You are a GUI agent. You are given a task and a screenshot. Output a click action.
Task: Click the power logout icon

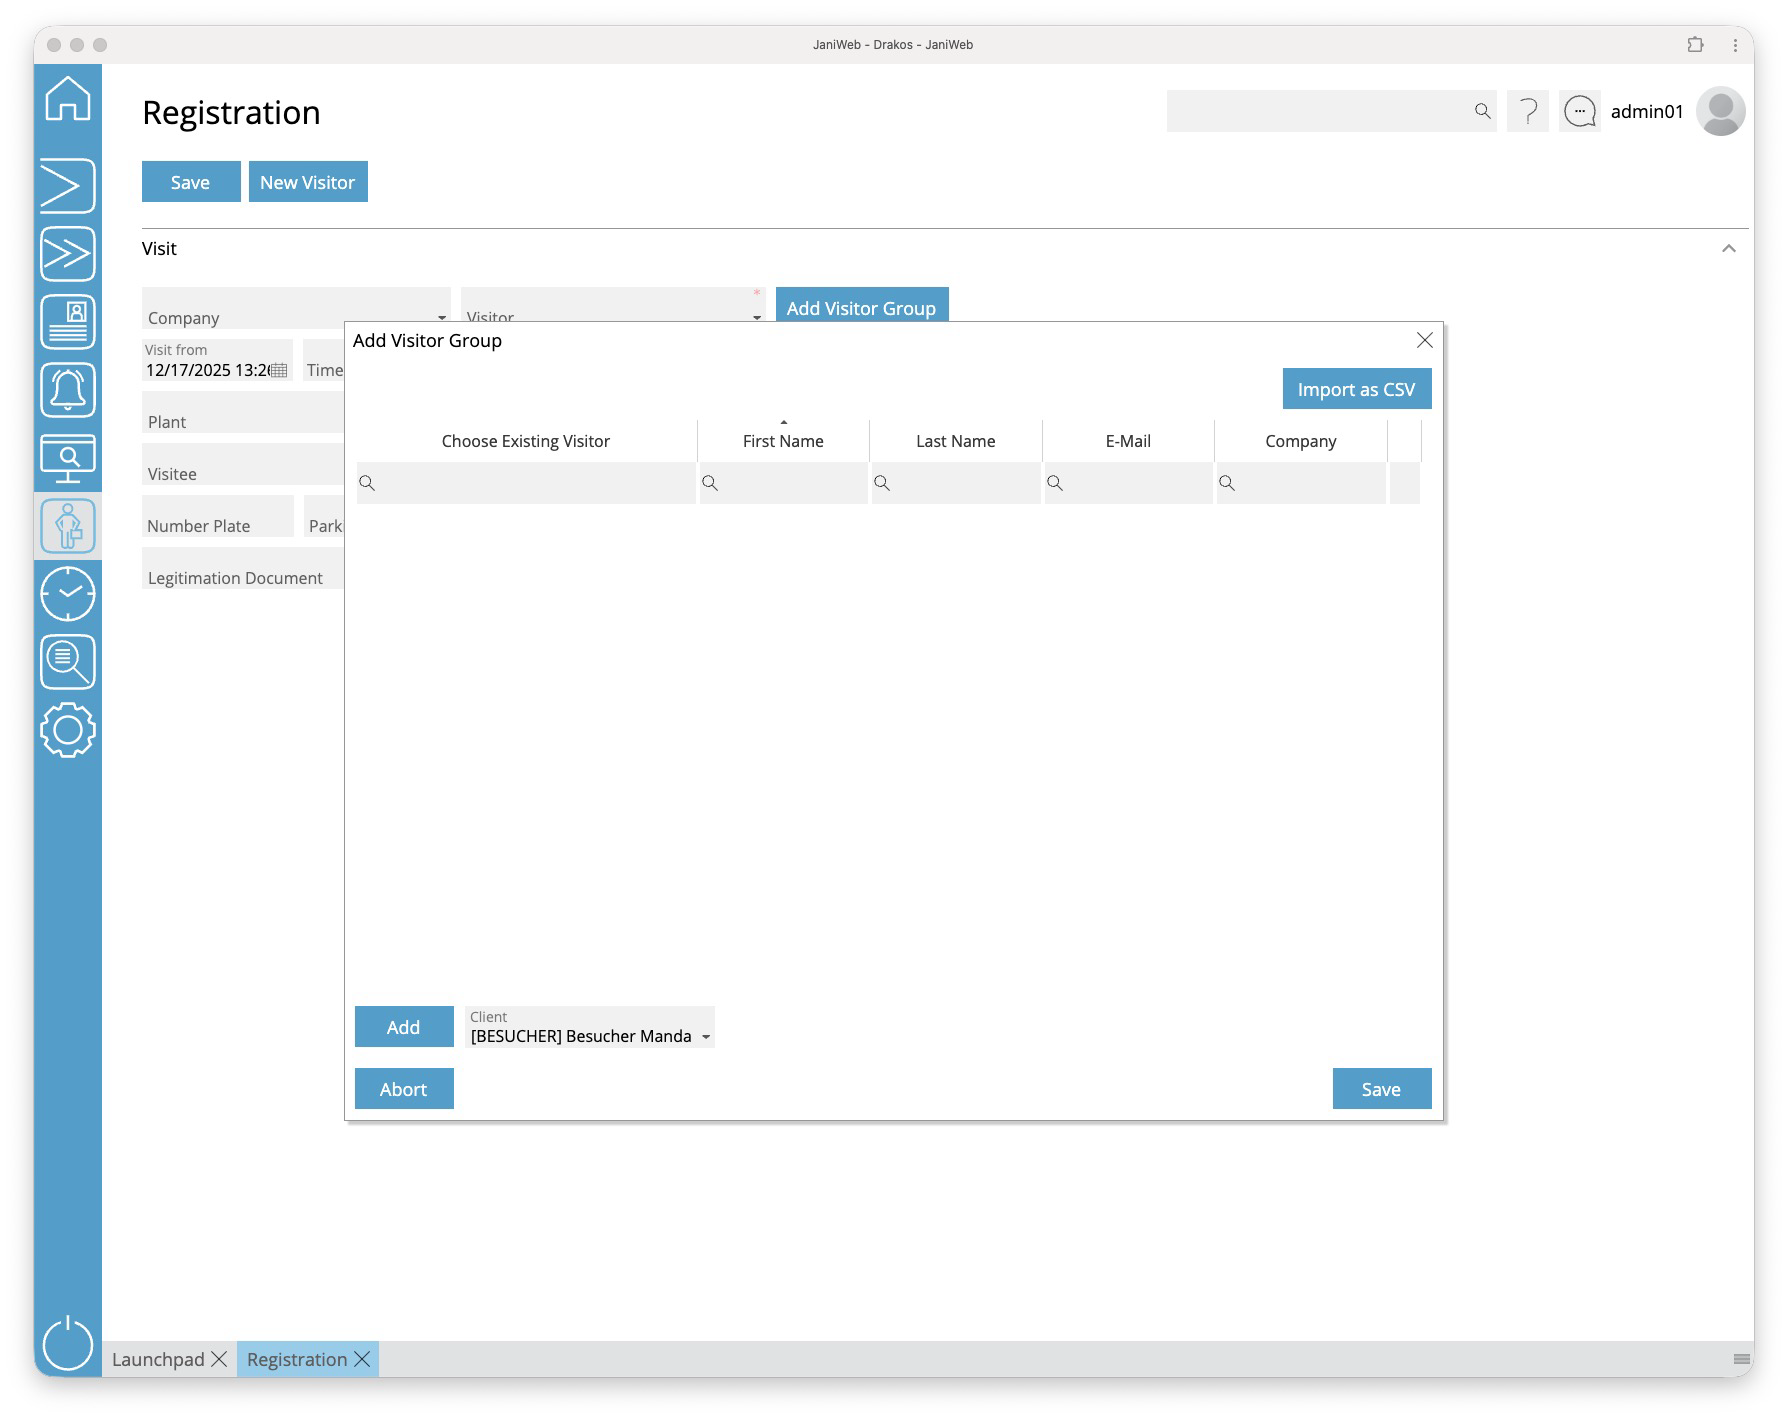[x=68, y=1342]
